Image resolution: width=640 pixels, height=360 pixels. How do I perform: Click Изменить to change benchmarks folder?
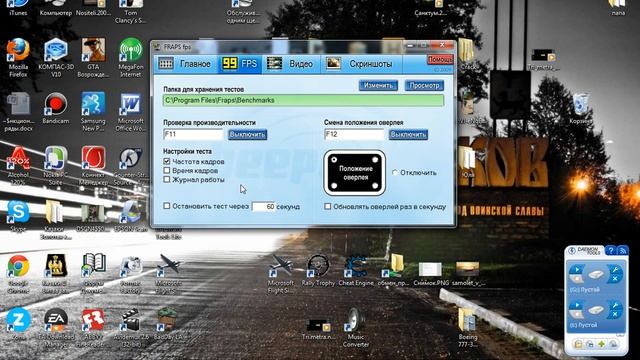[x=378, y=86]
